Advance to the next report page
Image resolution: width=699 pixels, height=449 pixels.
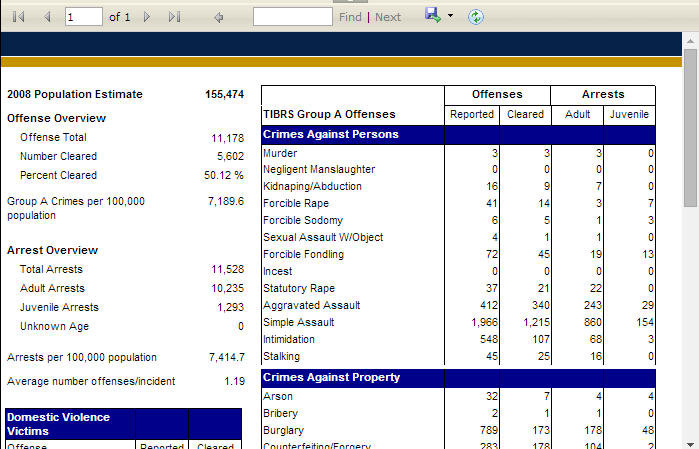tap(147, 17)
